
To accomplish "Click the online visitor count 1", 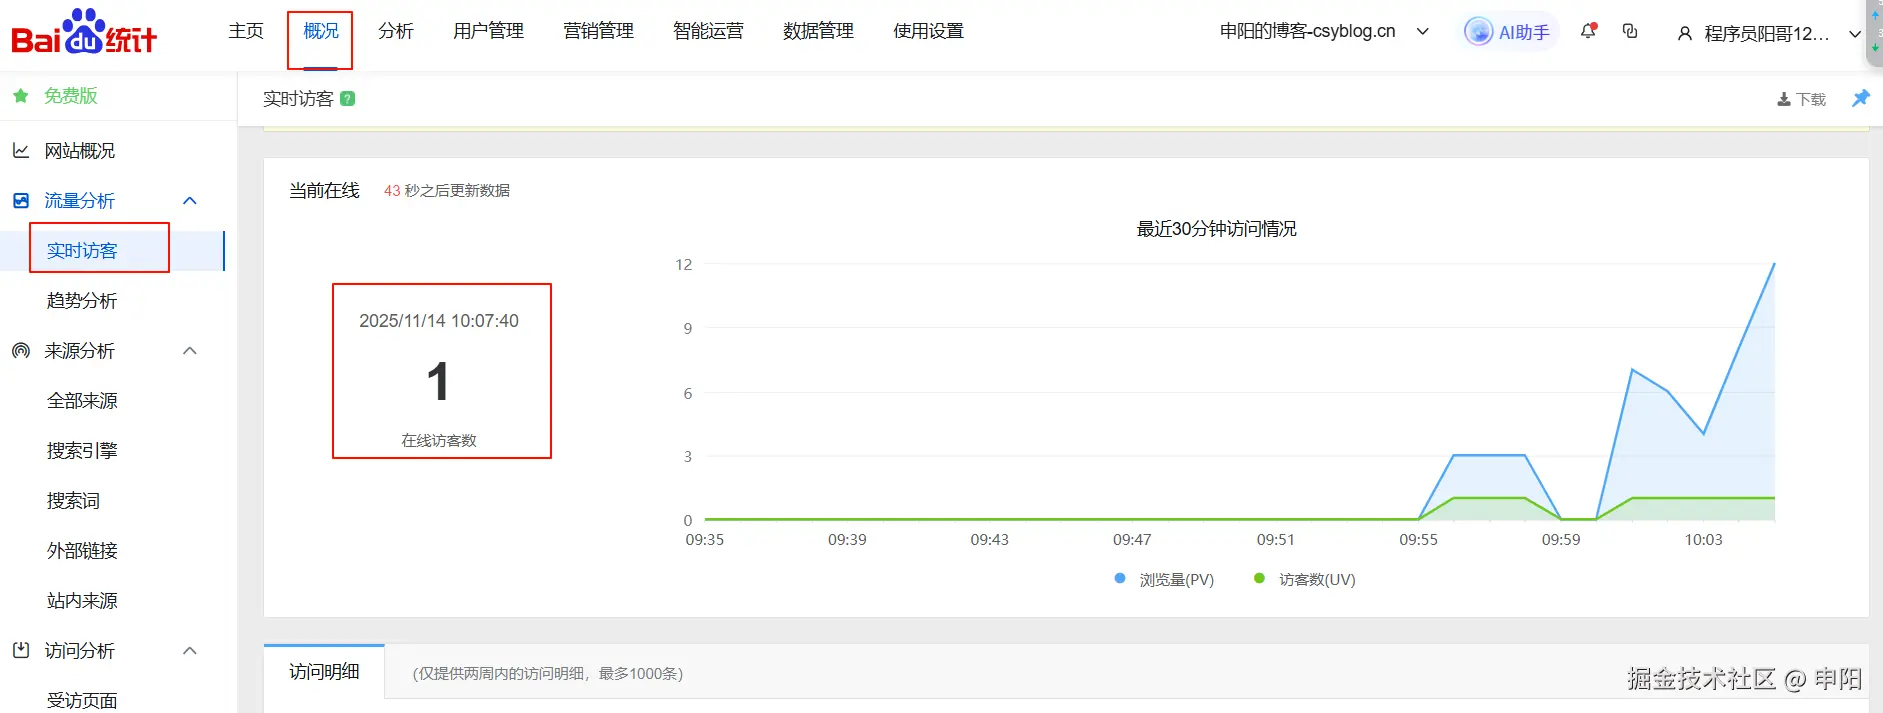I will point(438,382).
